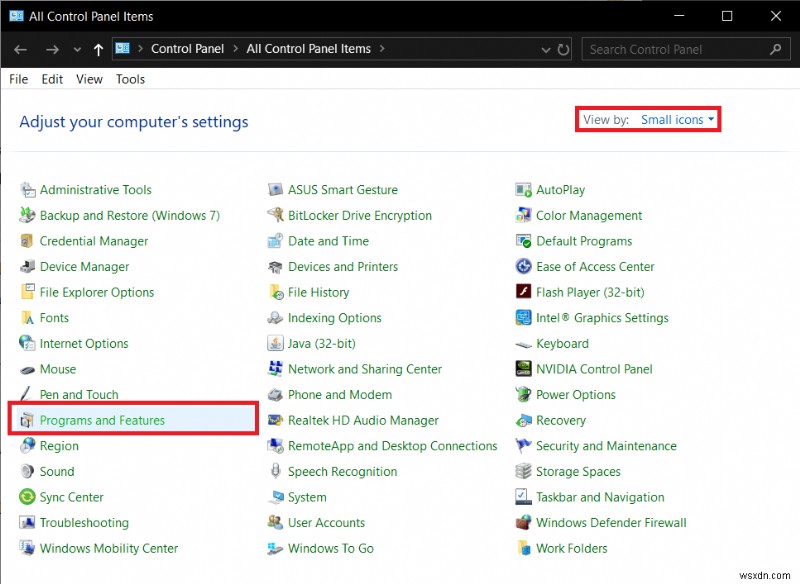800x584 pixels.
Task: Select Programs and Features
Action: point(100,420)
